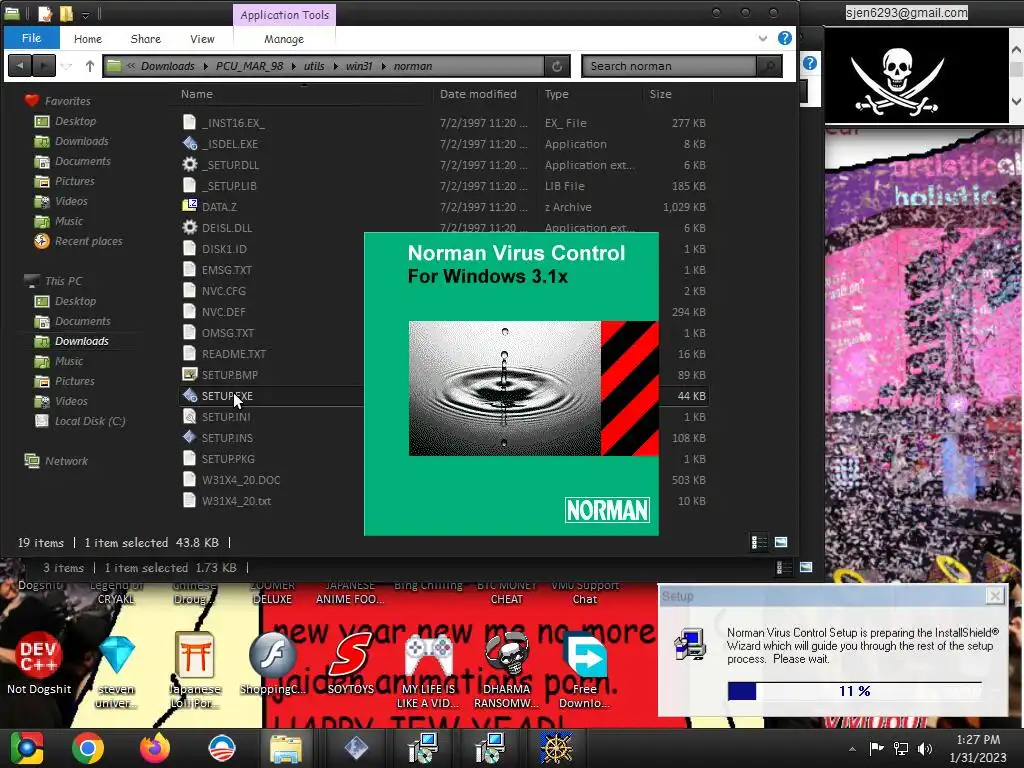Select the _ISDEL.EXE application icon
This screenshot has width=1024, height=768.
click(x=189, y=143)
